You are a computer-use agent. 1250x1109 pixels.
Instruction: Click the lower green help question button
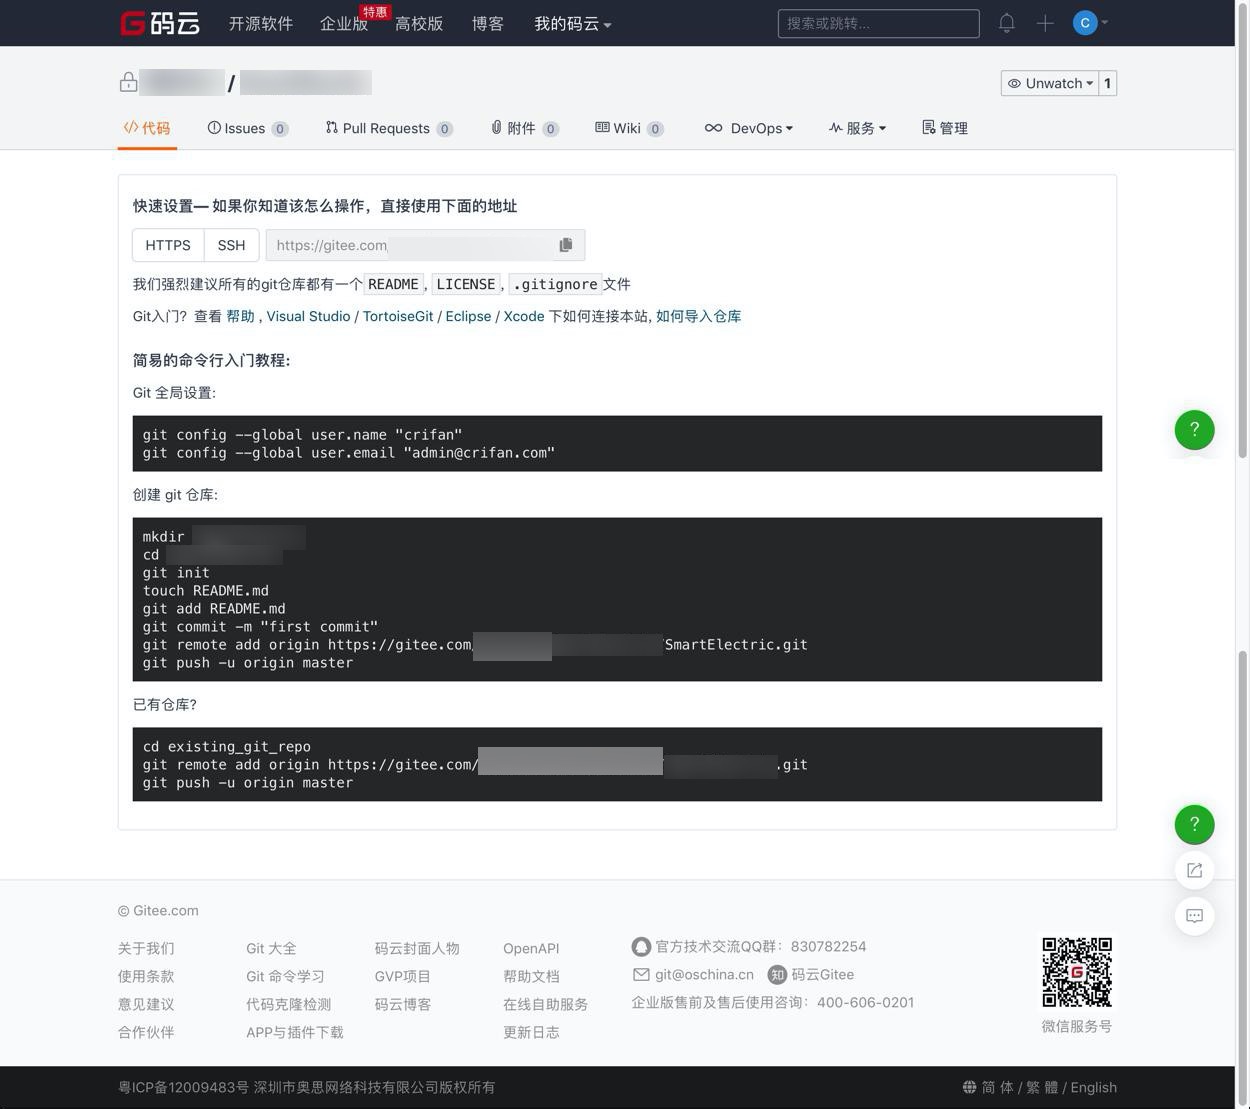pyautogui.click(x=1194, y=824)
